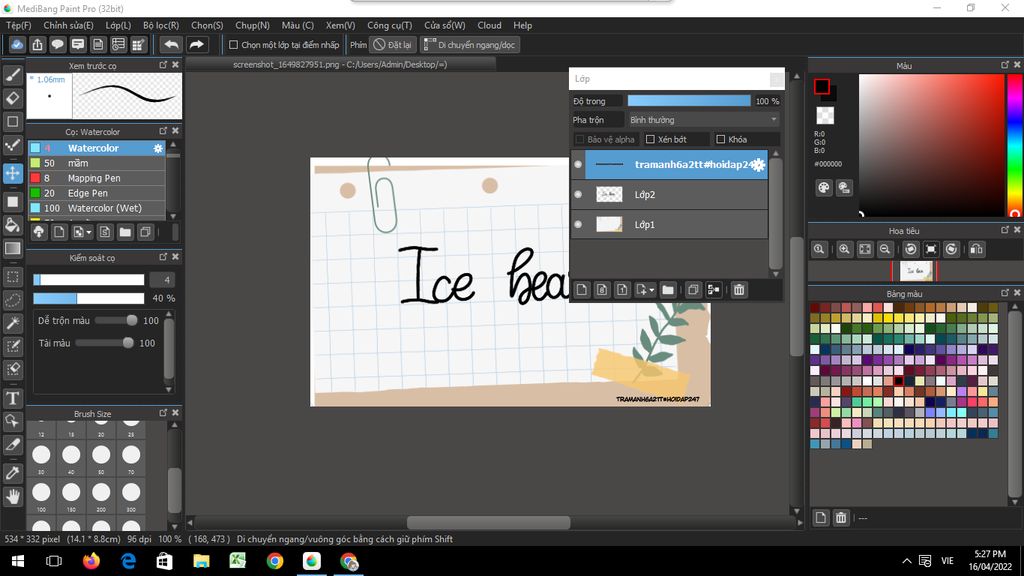Click the screenshot_1649827951.png document tab

[x=340, y=65]
